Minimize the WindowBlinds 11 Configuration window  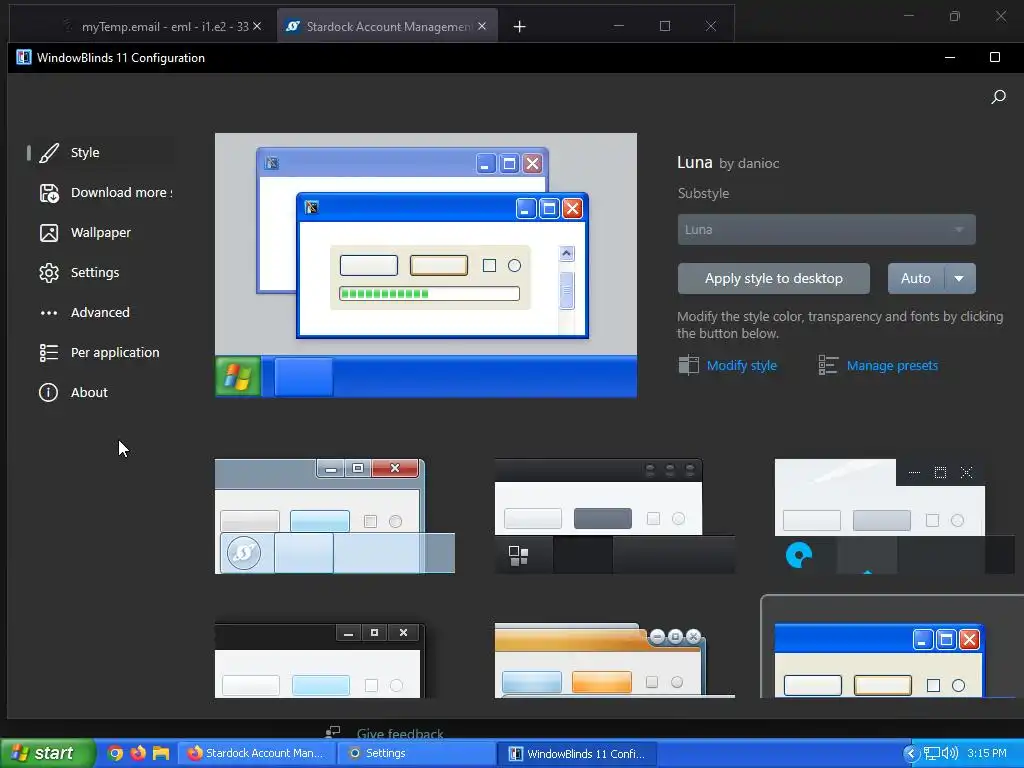click(950, 57)
